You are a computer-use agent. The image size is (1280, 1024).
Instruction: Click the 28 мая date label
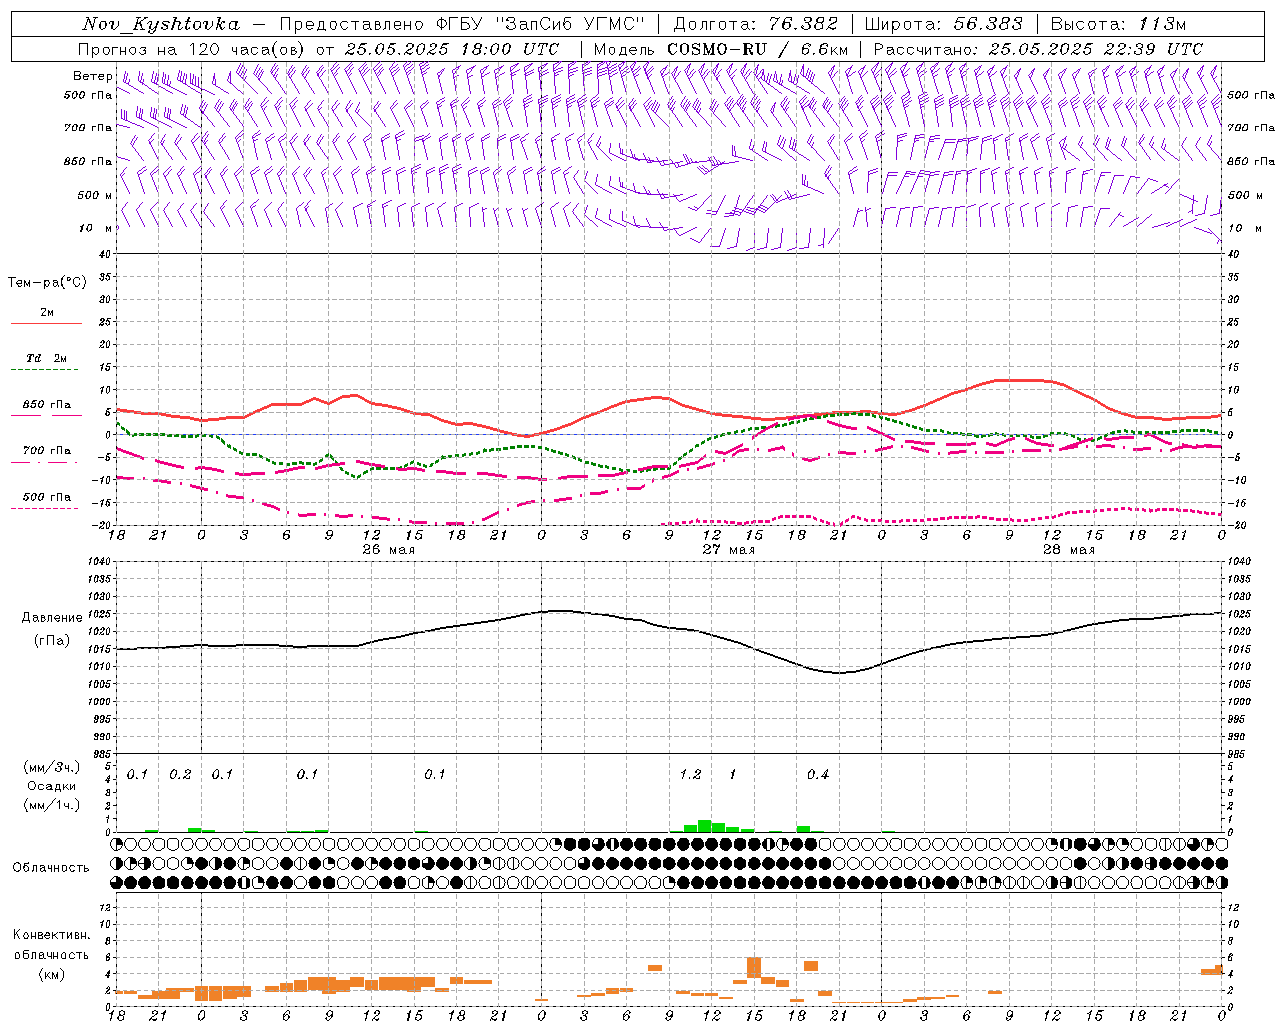1068,550
